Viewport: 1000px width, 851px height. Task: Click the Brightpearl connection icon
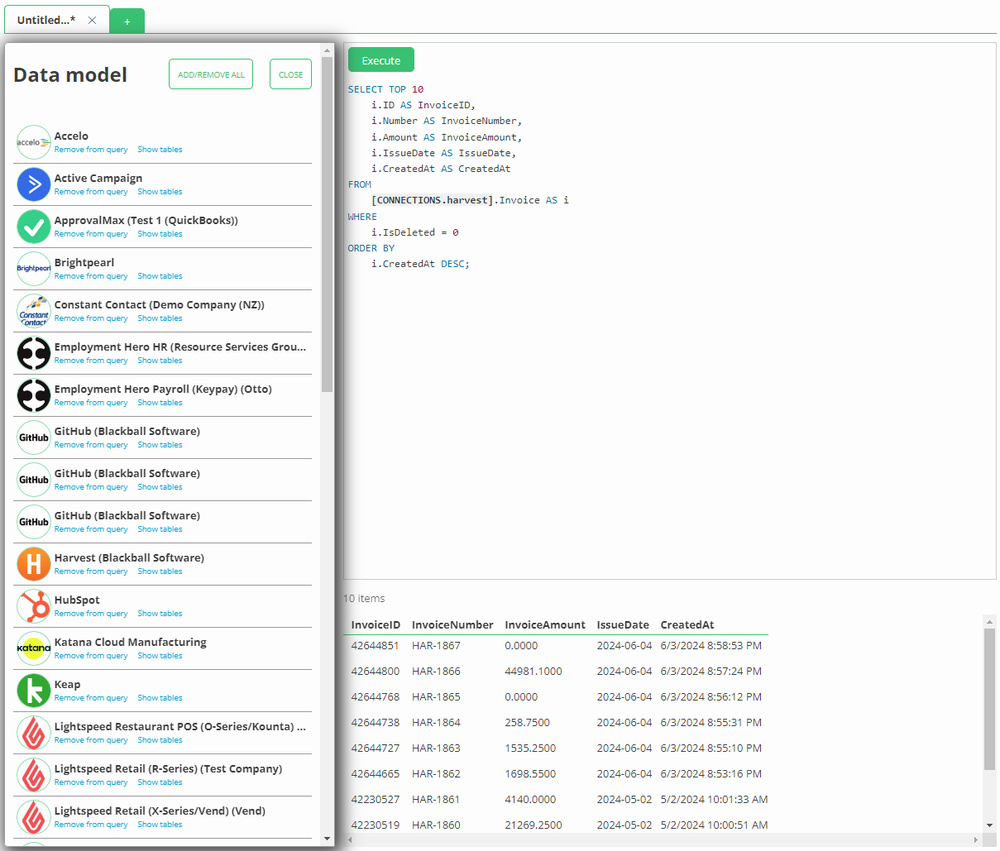[x=33, y=268]
